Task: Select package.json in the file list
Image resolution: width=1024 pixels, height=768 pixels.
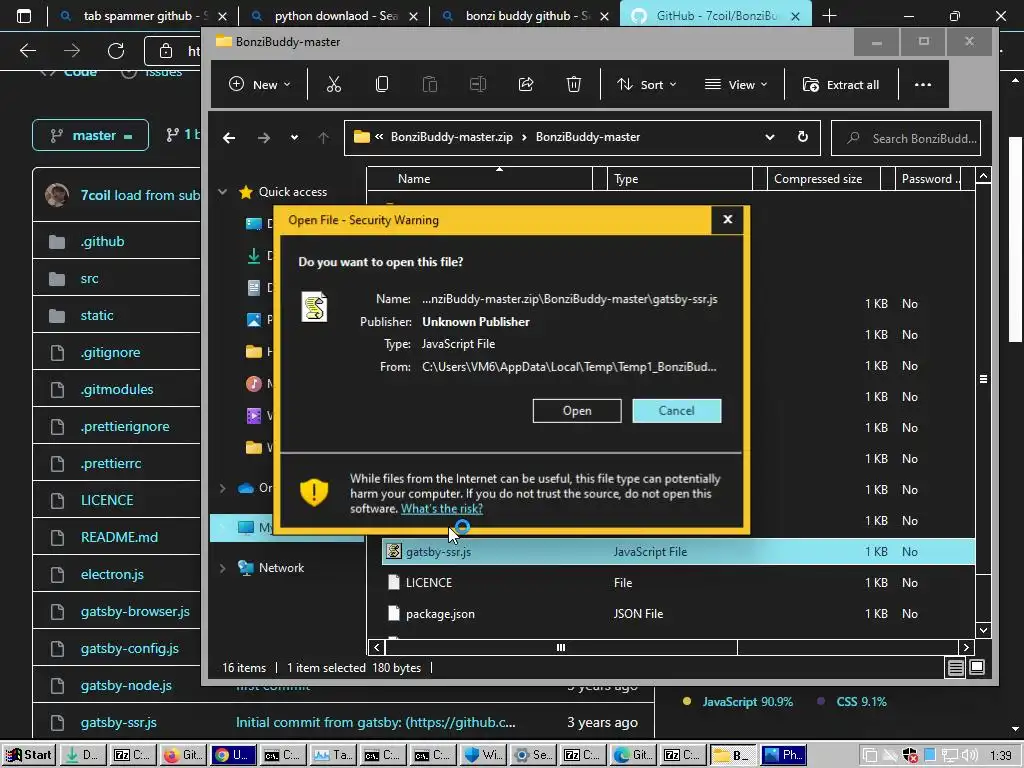Action: (440, 614)
